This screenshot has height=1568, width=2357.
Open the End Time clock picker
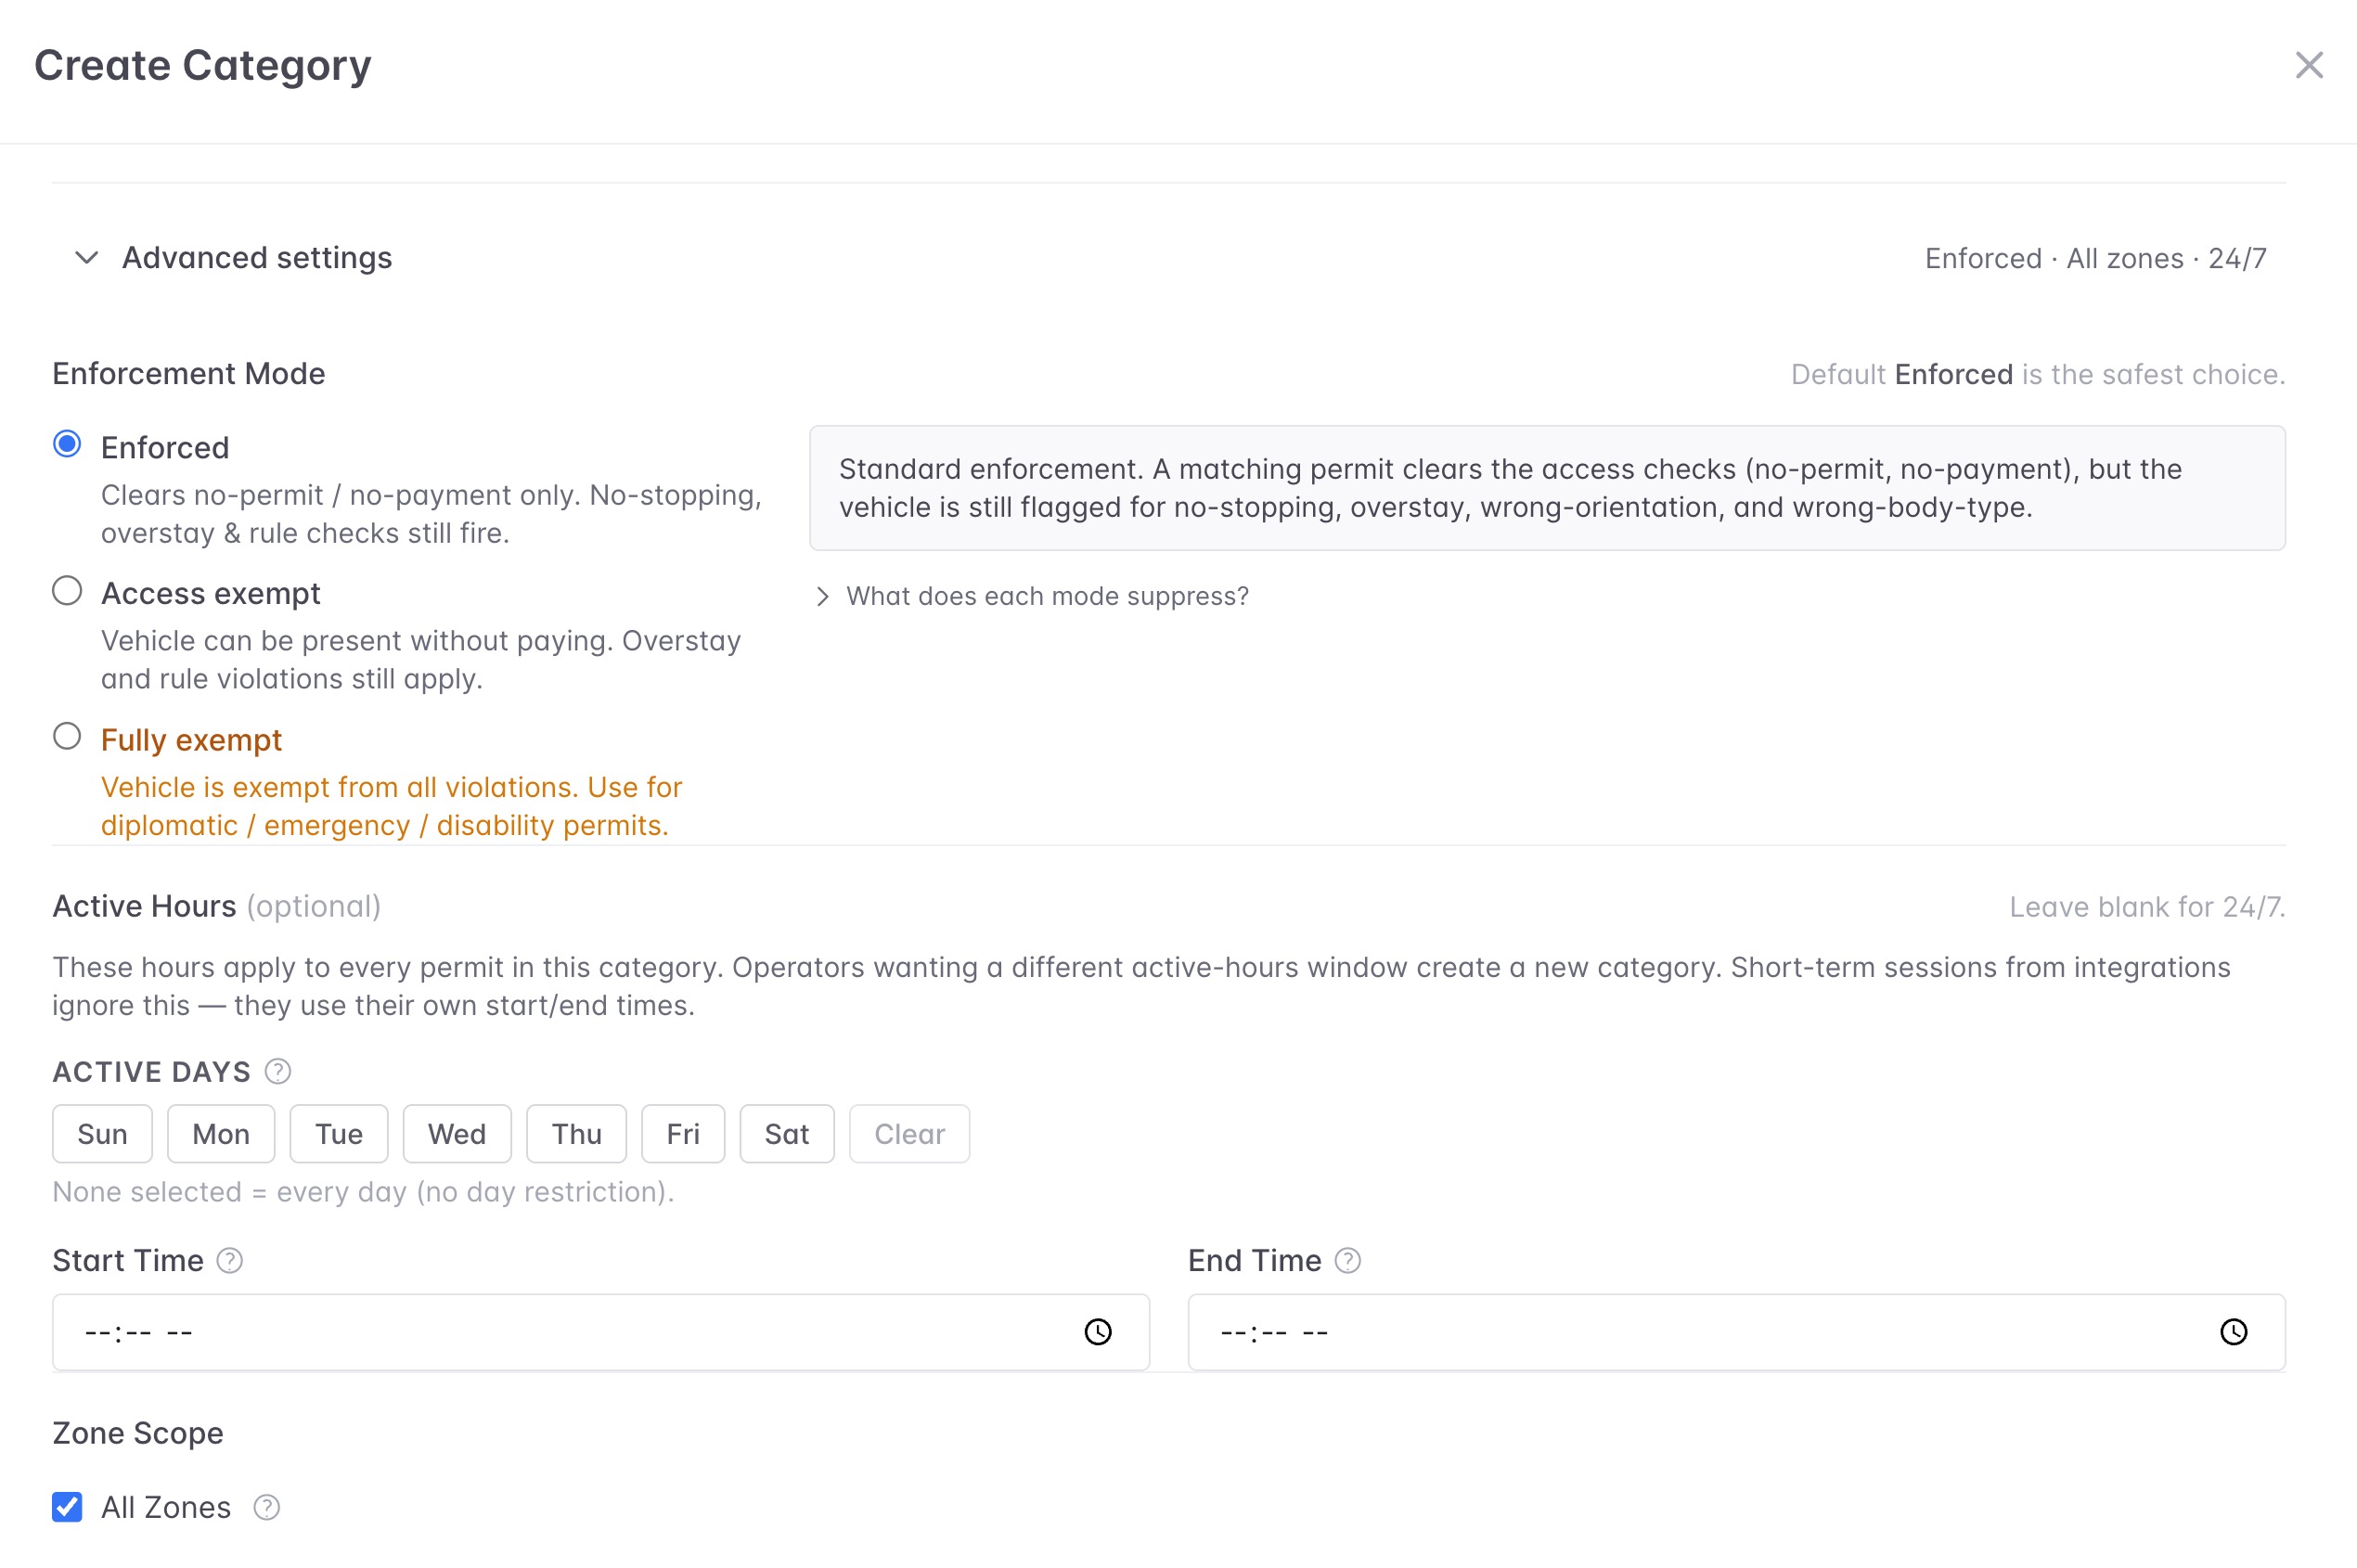pyautogui.click(x=2234, y=1332)
